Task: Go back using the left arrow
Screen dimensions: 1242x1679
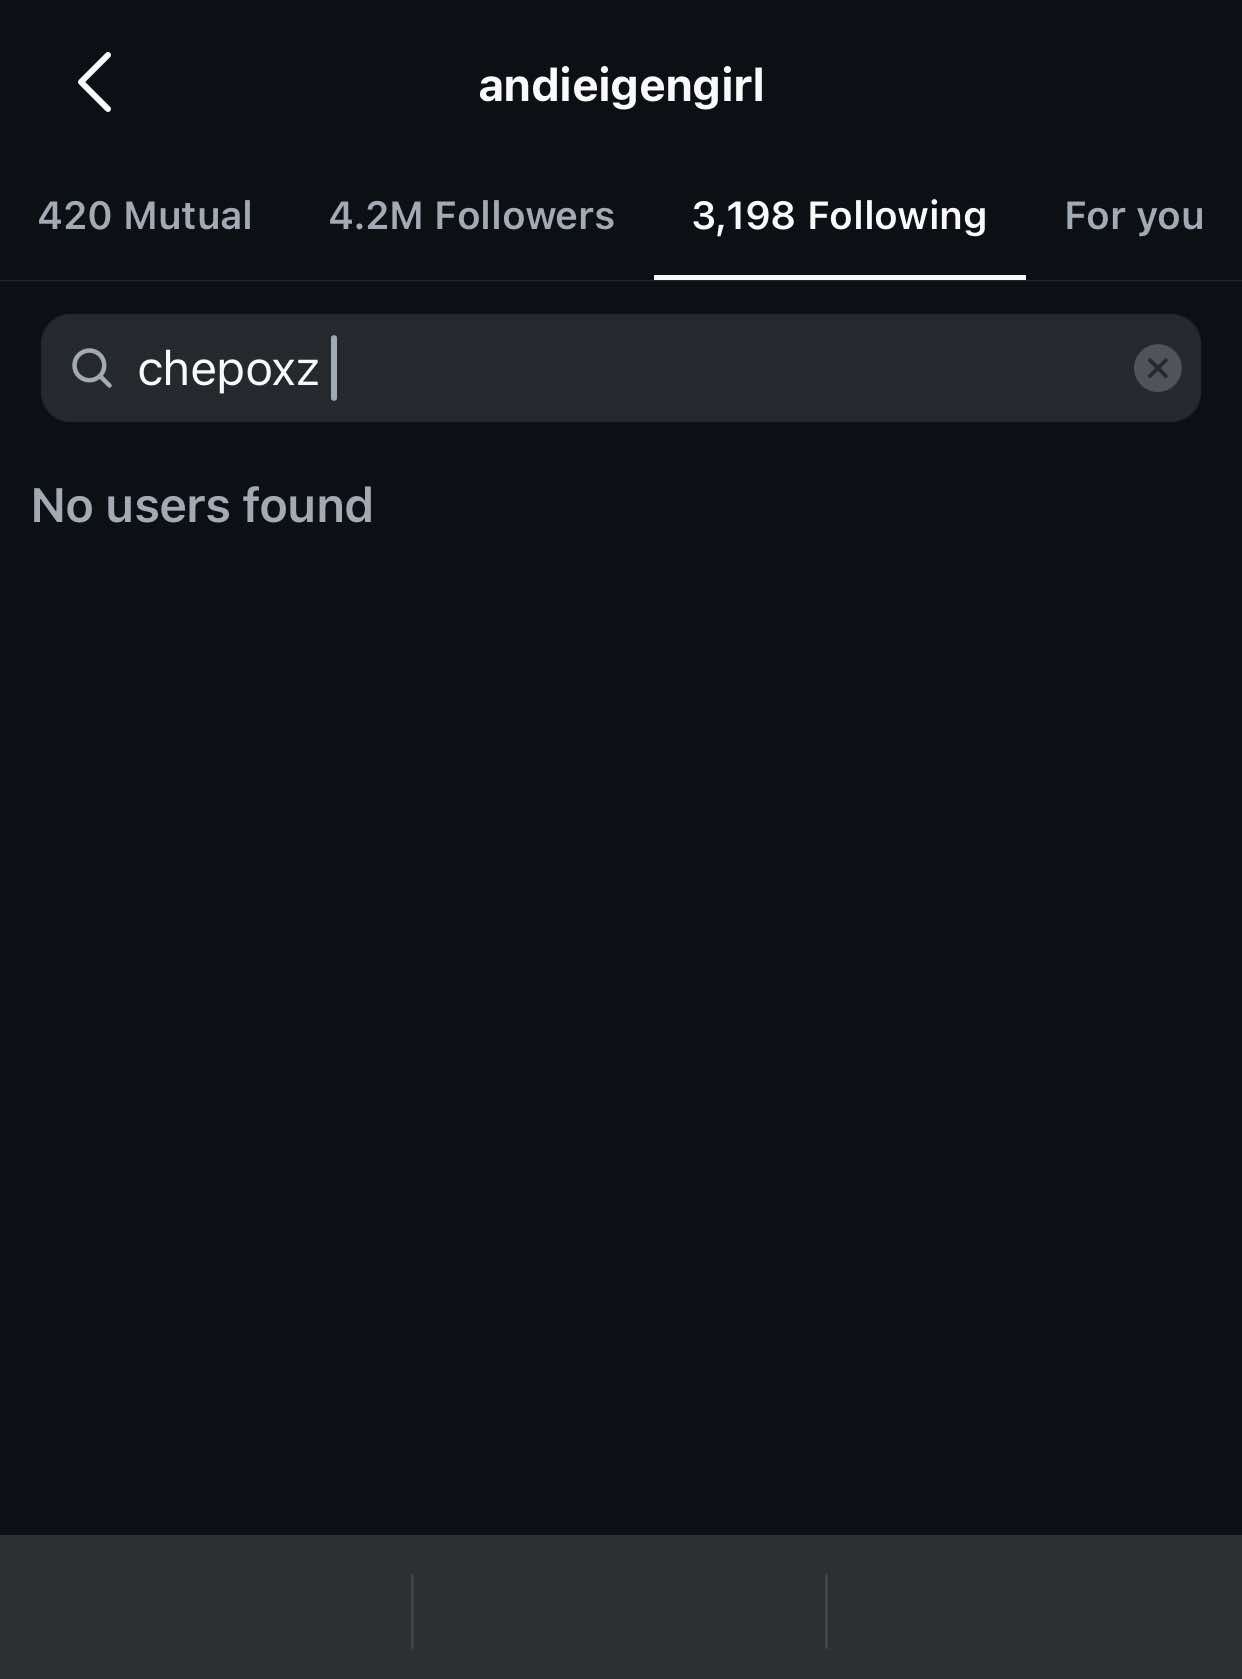Action: (95, 82)
